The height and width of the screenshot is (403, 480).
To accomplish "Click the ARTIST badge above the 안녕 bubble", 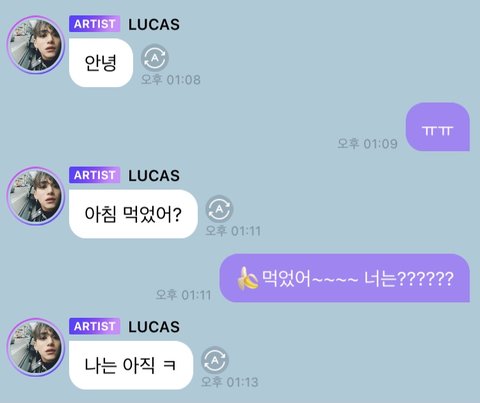I will [95, 24].
